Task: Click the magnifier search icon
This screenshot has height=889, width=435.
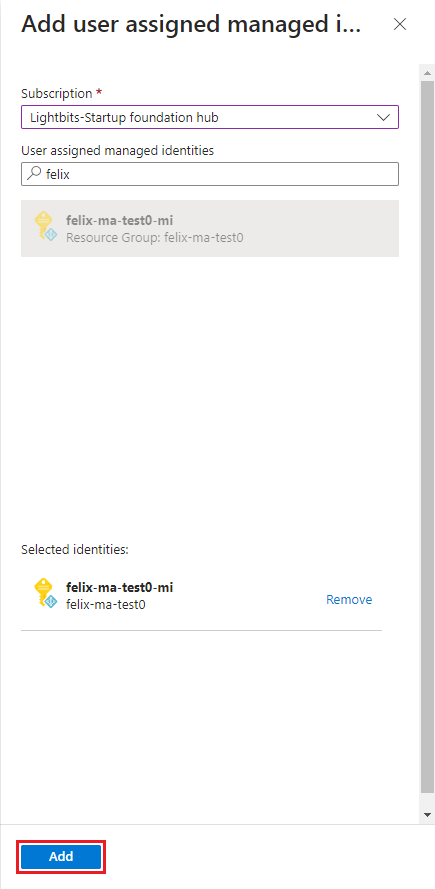Action: point(33,173)
